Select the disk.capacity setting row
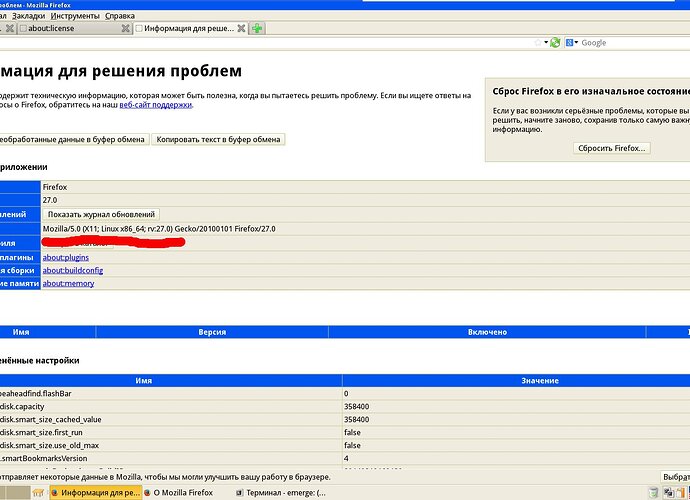Viewport: 690px width, 500px height. 345,406
